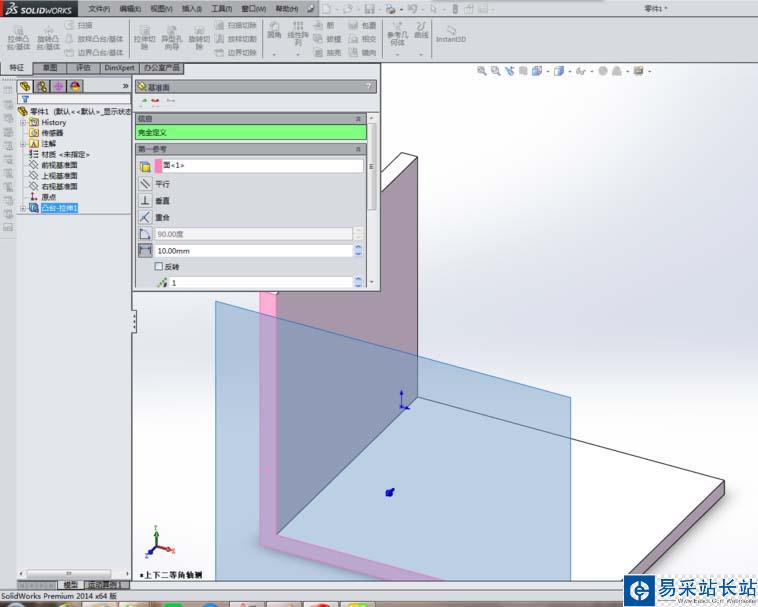Open the Reference Geometry dropdown arrow

tap(397, 55)
